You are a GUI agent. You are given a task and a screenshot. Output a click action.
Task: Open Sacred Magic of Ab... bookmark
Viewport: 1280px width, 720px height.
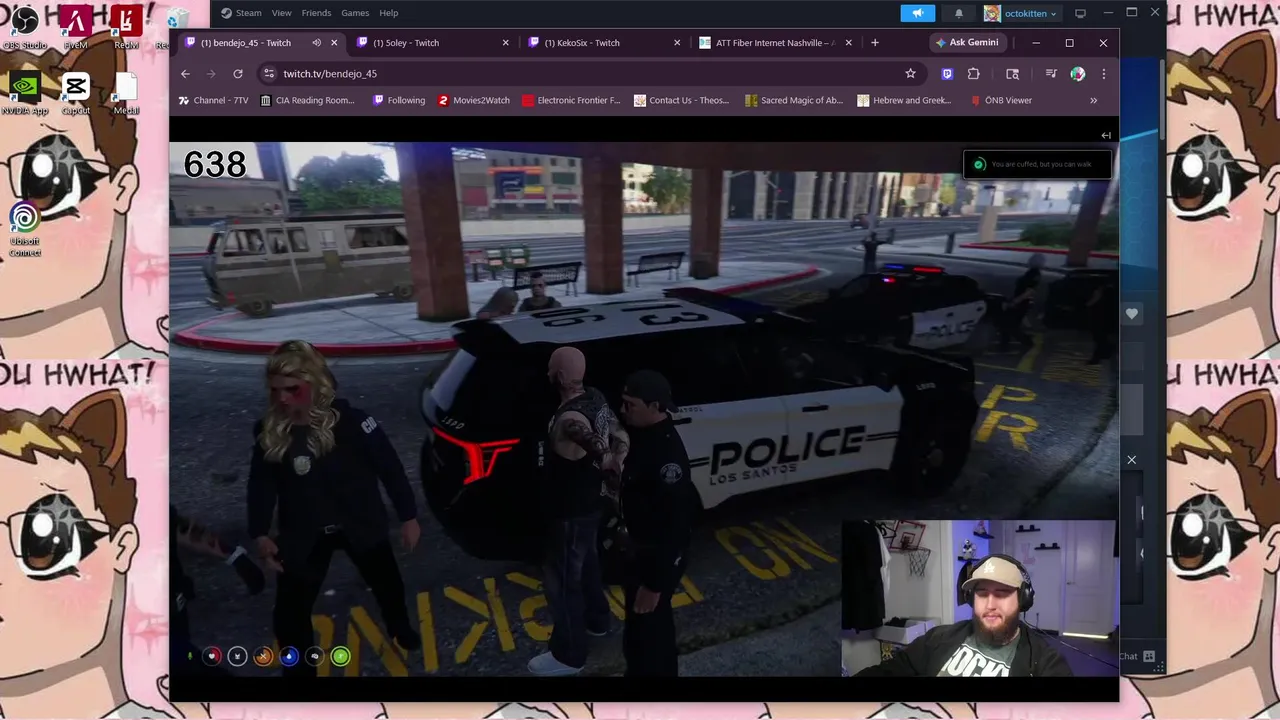(x=794, y=100)
